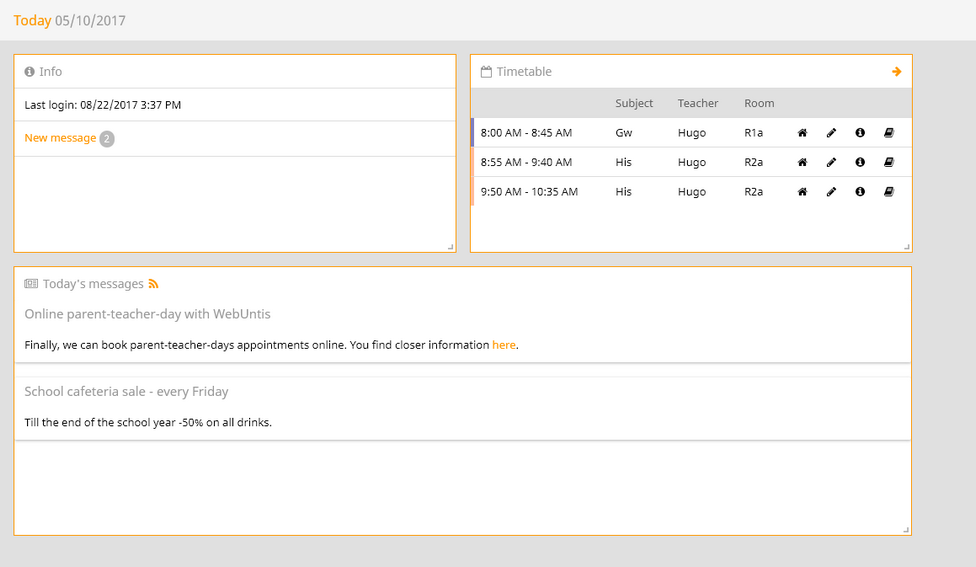Click pencil edit icon in 9:50 AM row

click(x=831, y=192)
